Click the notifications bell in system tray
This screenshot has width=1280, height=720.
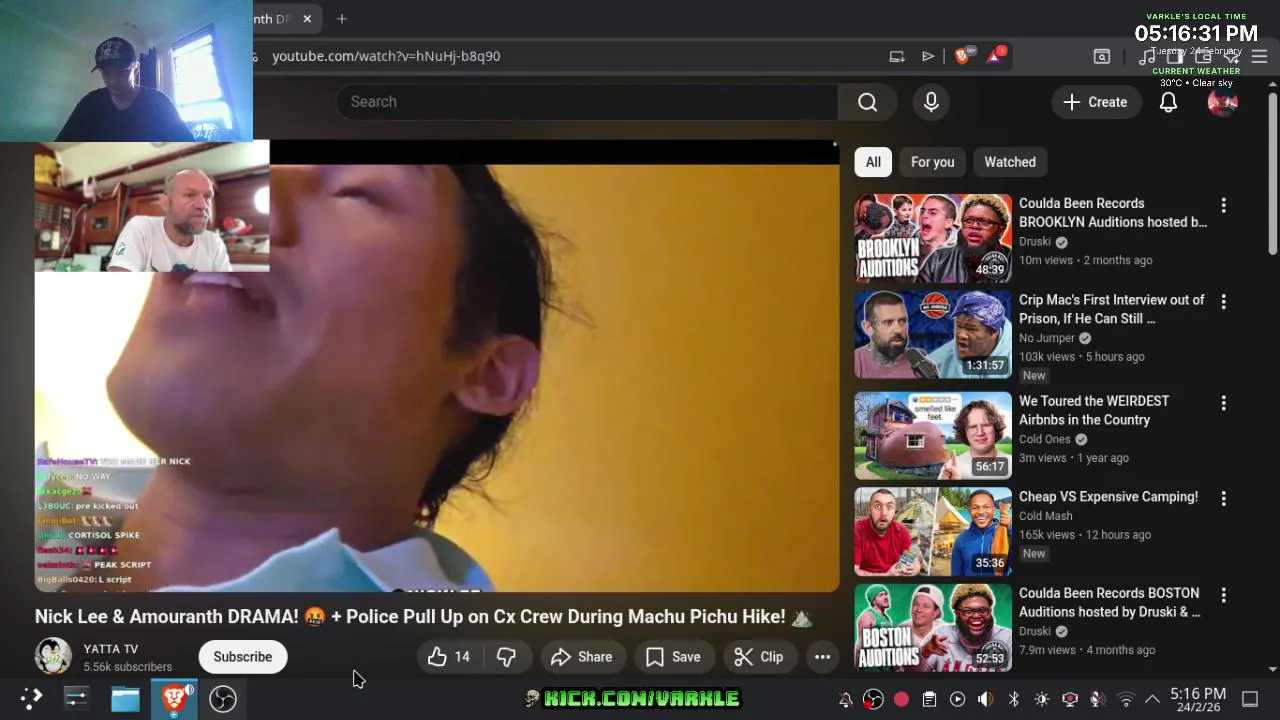pos(845,699)
